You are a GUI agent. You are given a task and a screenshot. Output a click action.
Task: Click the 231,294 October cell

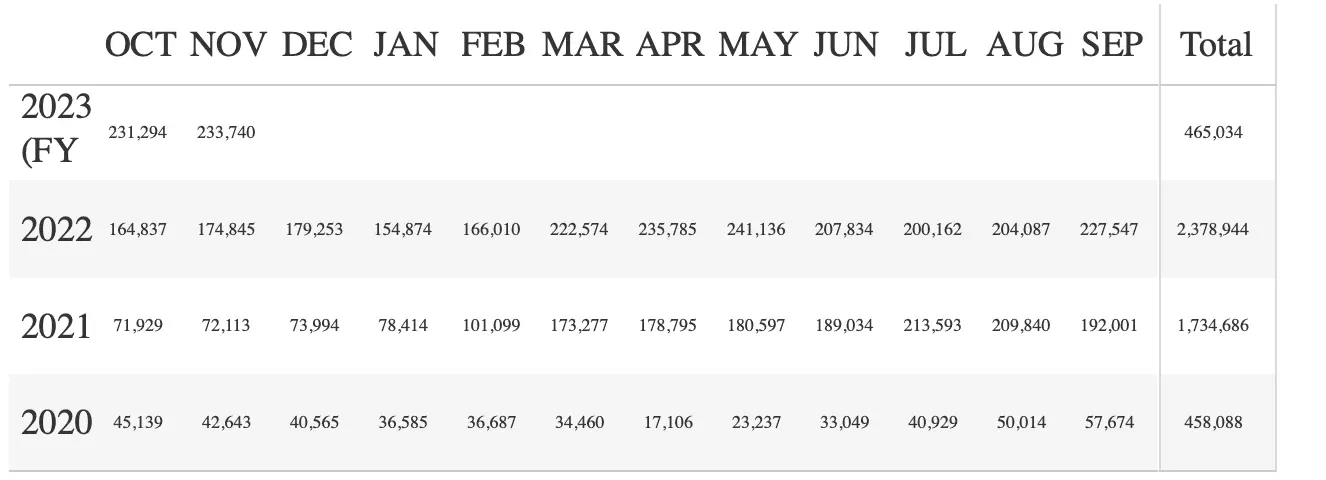tap(138, 132)
